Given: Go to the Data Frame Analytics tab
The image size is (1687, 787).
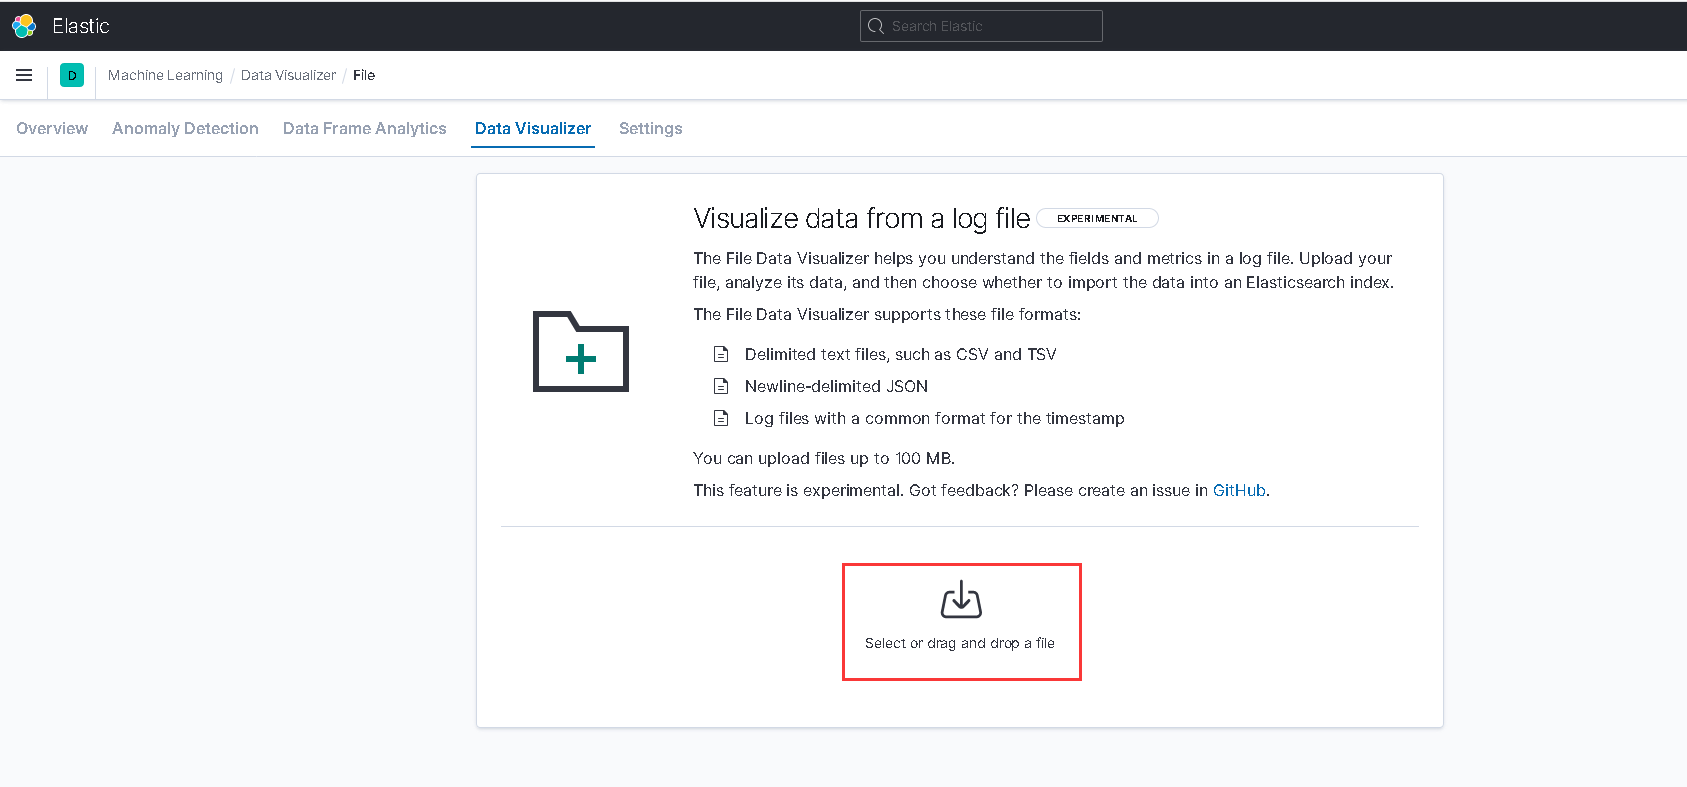Looking at the screenshot, I should [x=364, y=128].
